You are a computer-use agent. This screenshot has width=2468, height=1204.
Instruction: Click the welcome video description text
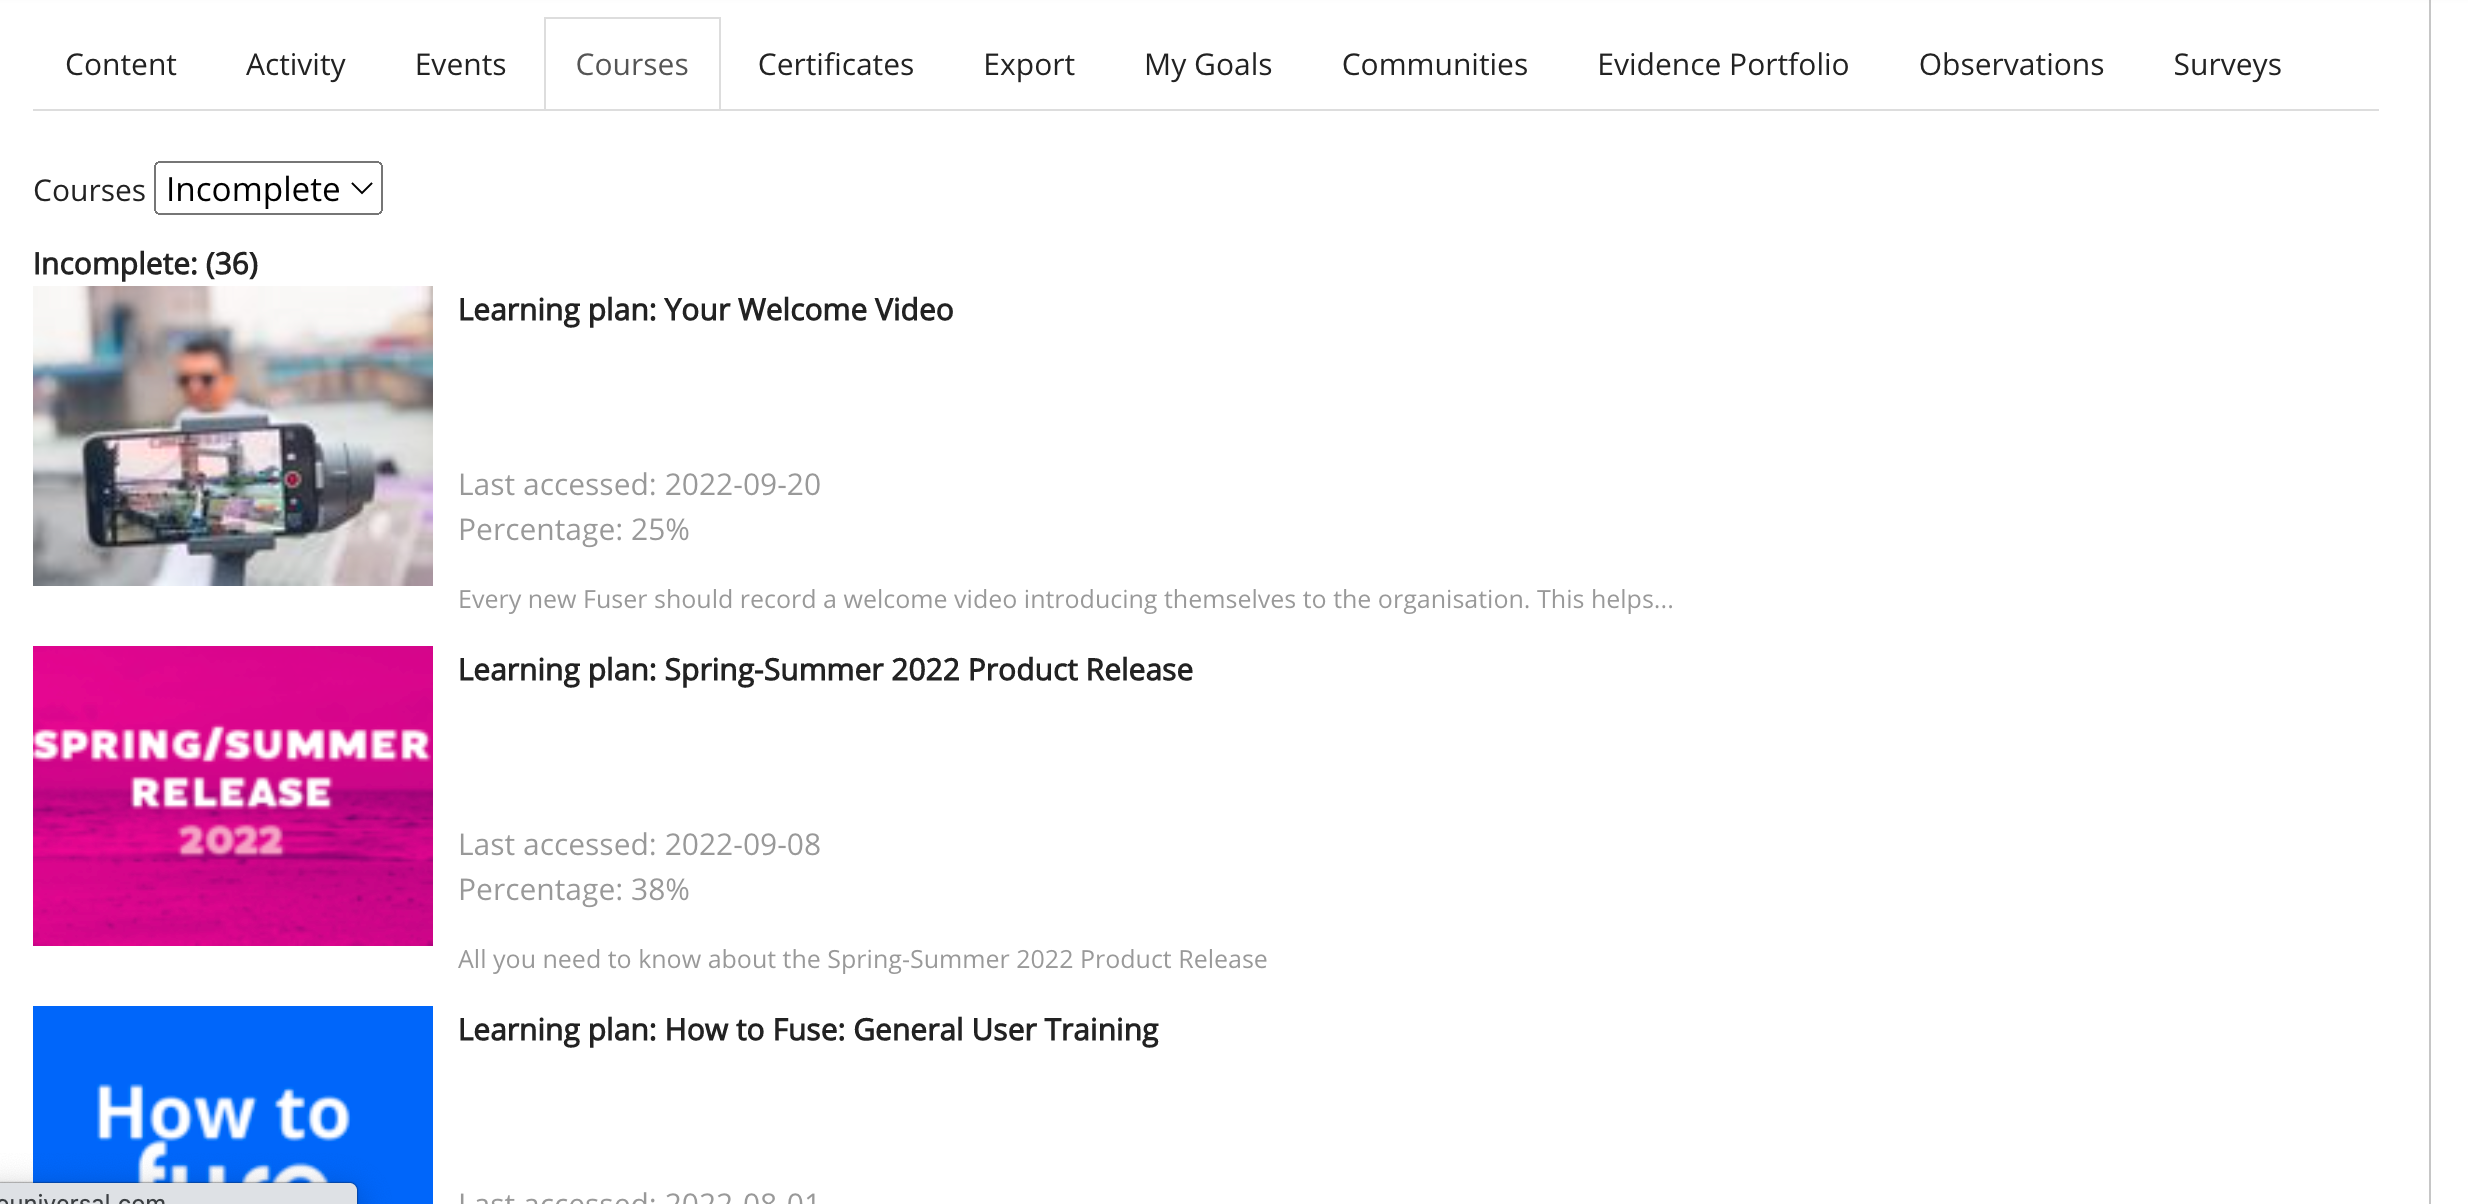click(1065, 600)
